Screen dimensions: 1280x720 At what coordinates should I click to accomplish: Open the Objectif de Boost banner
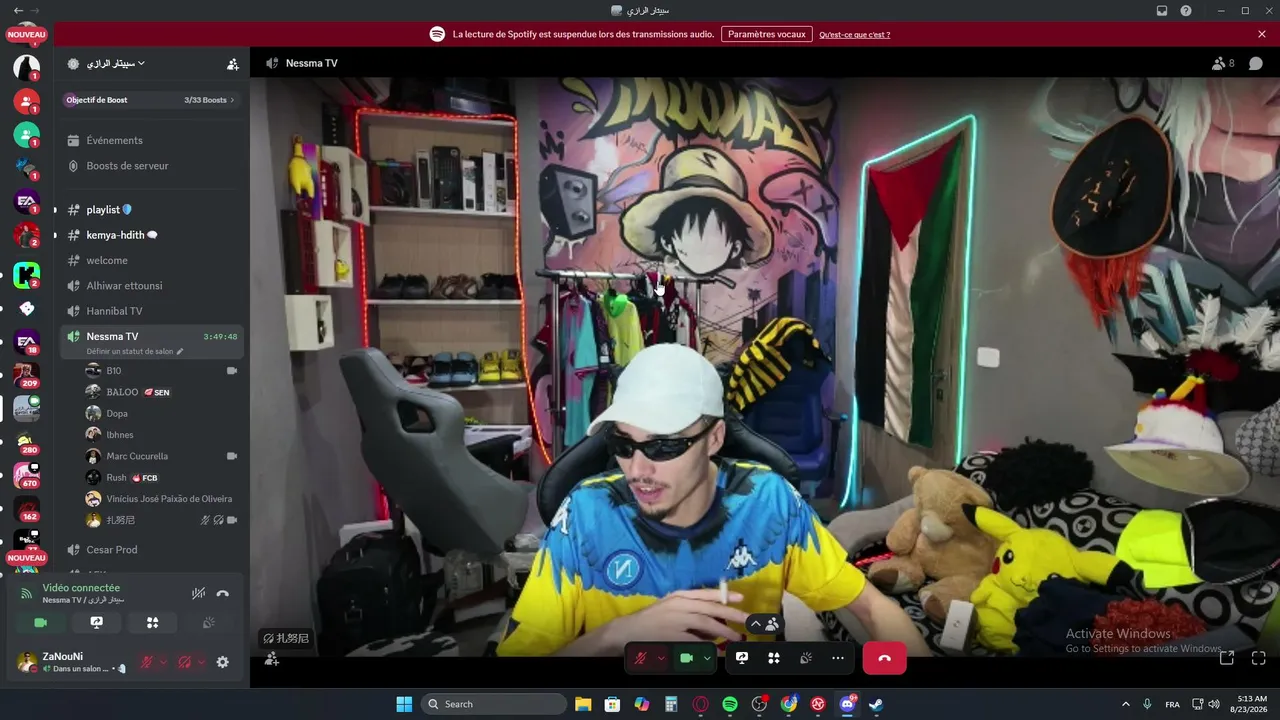pos(151,100)
